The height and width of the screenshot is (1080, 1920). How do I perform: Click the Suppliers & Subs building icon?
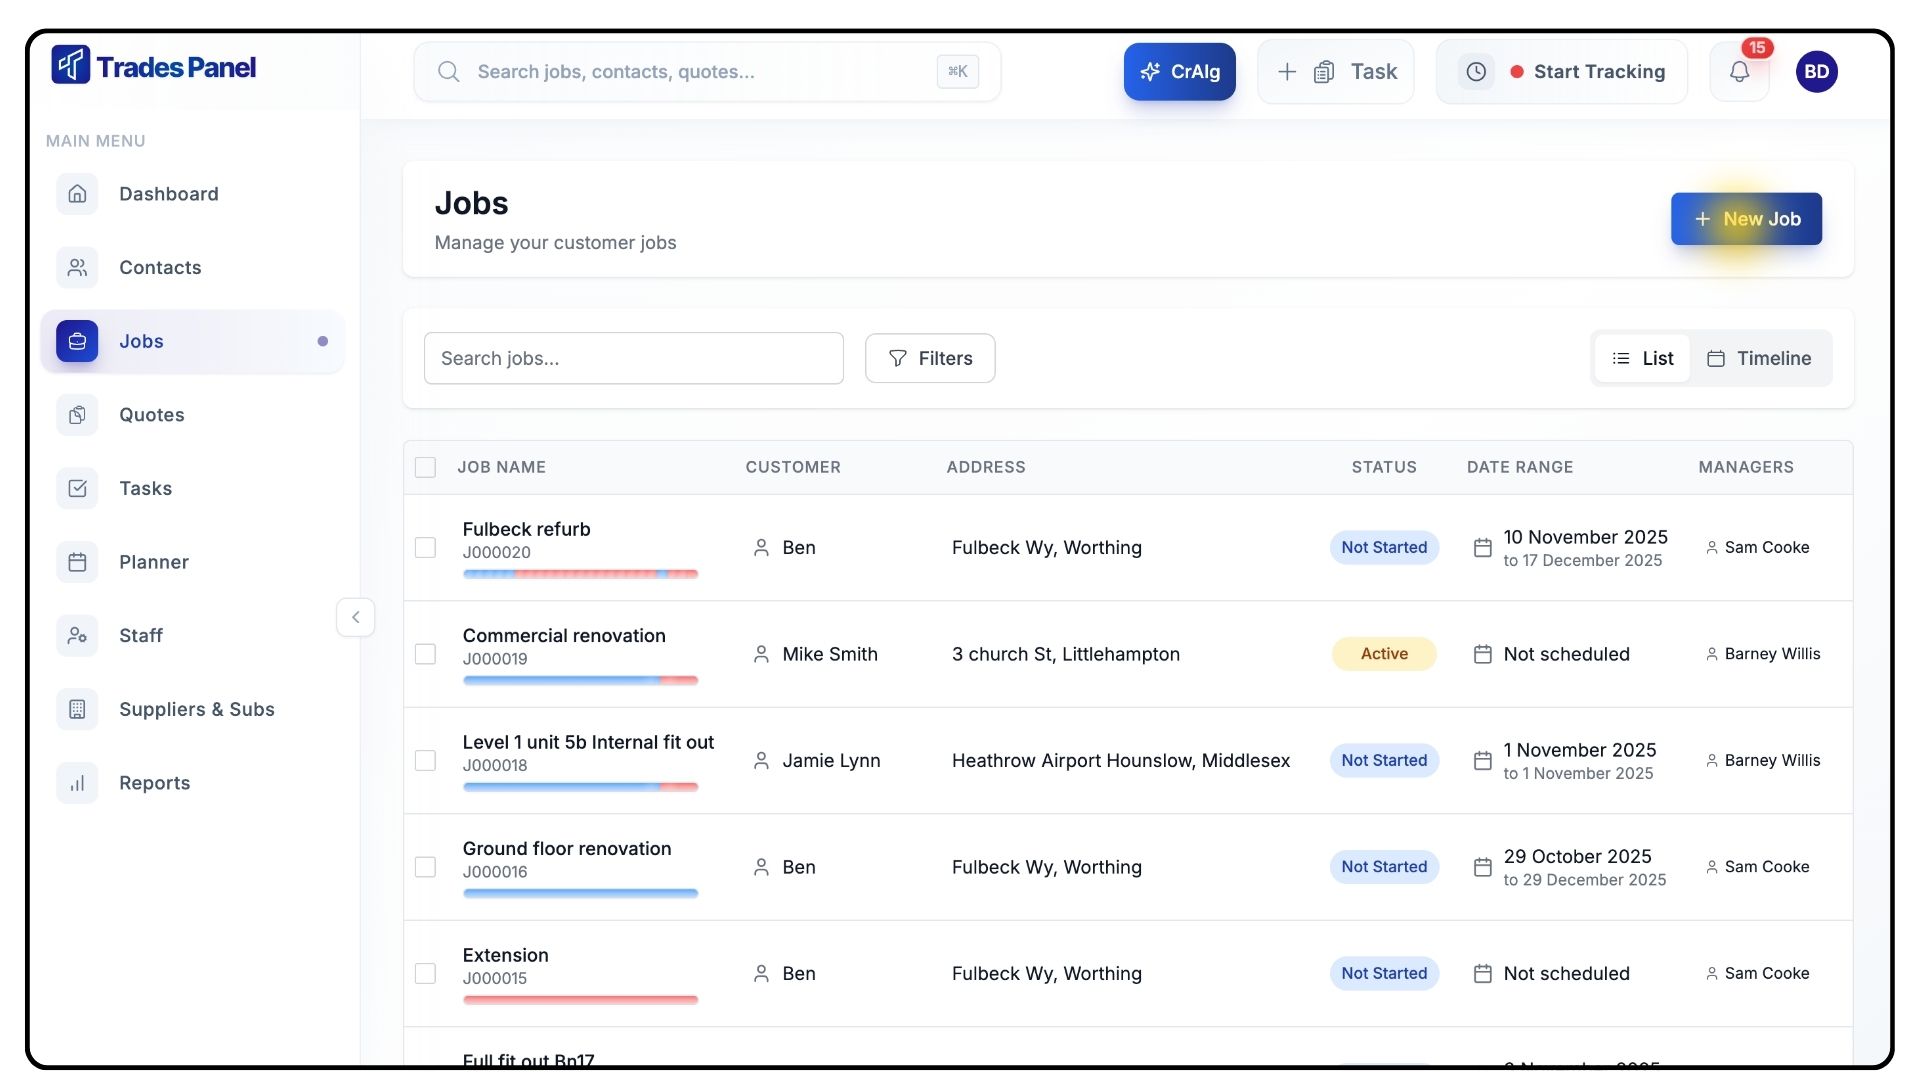pos(77,709)
